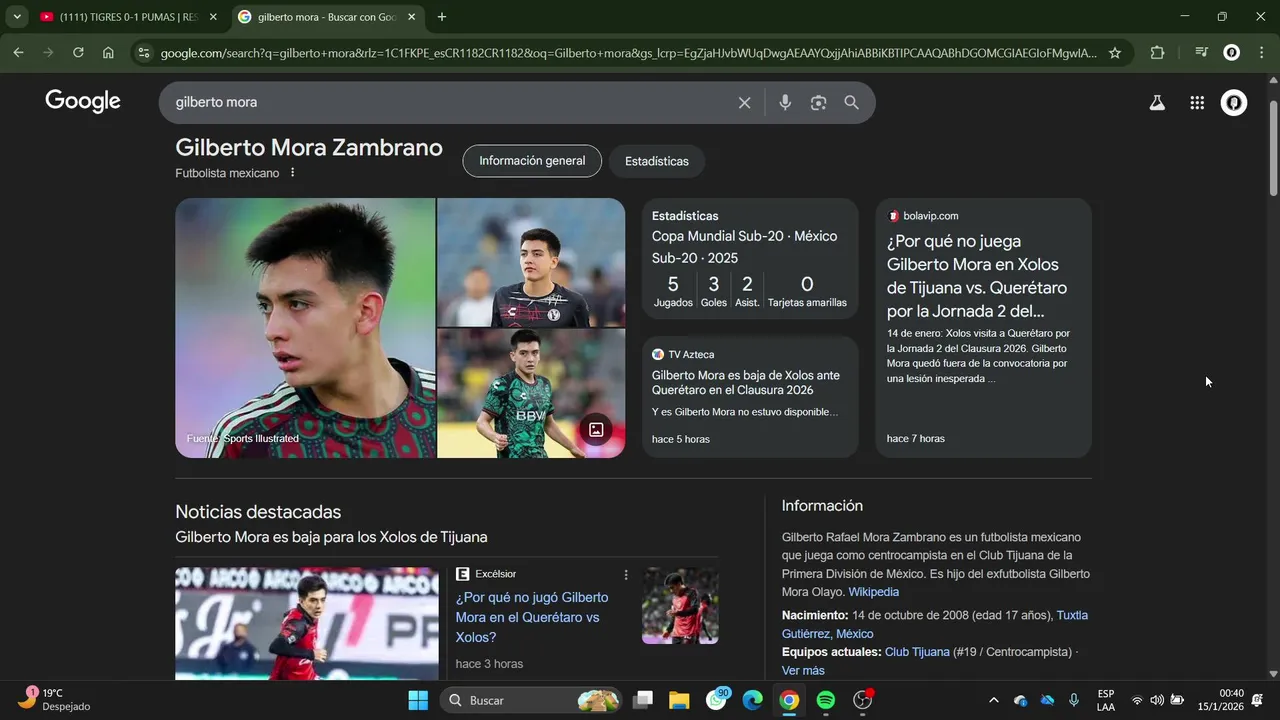The height and width of the screenshot is (720, 1280).
Task: Open Search Labs flask icon
Action: coord(1157,102)
